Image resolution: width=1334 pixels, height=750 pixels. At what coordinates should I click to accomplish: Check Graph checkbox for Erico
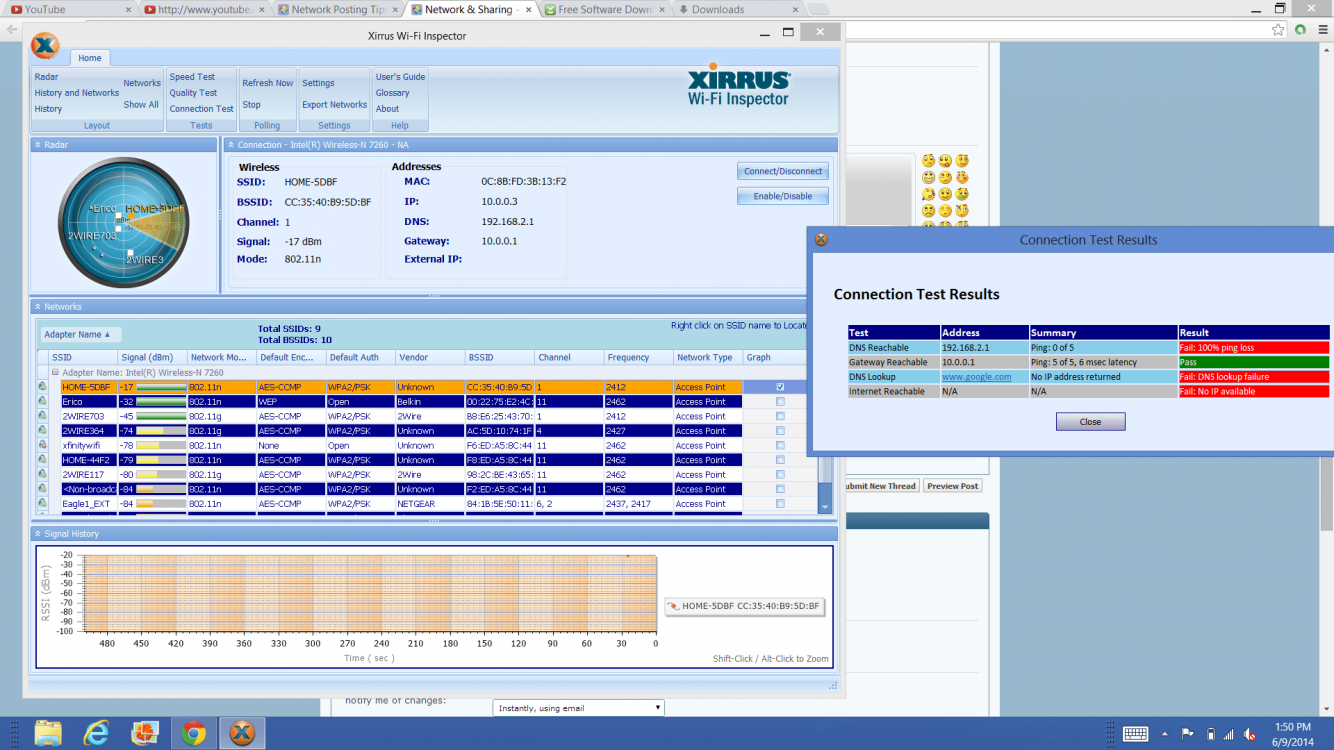tap(780, 402)
